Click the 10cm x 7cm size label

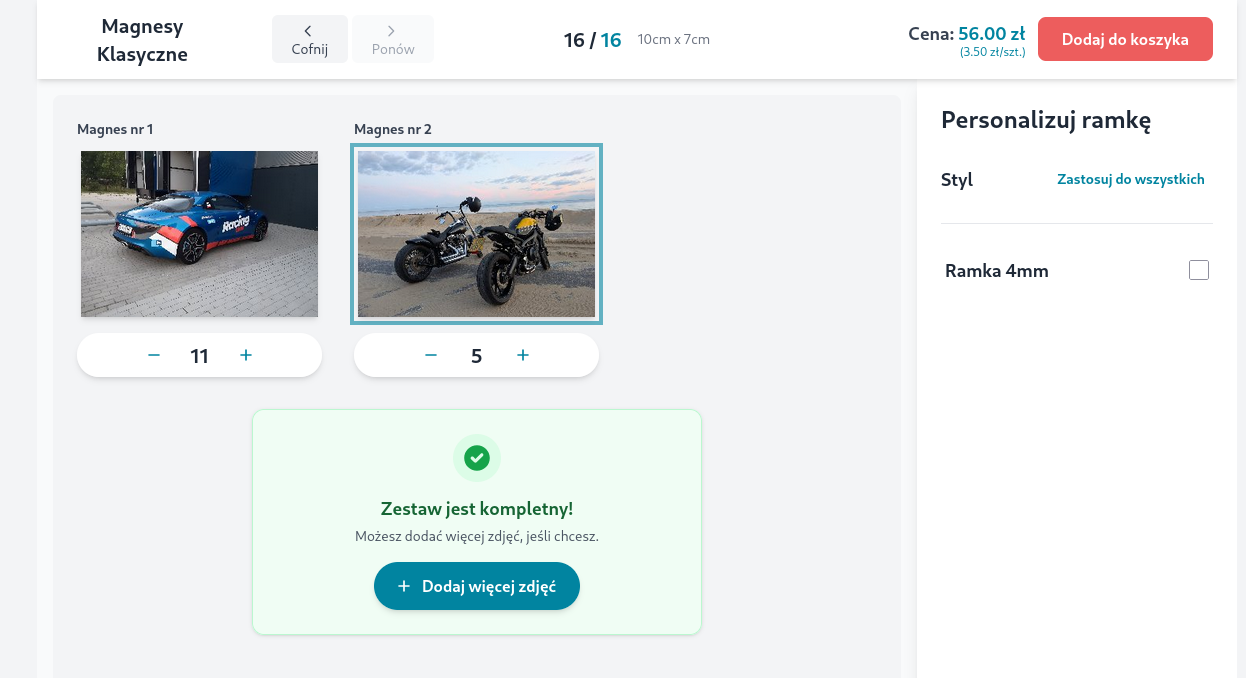[673, 40]
